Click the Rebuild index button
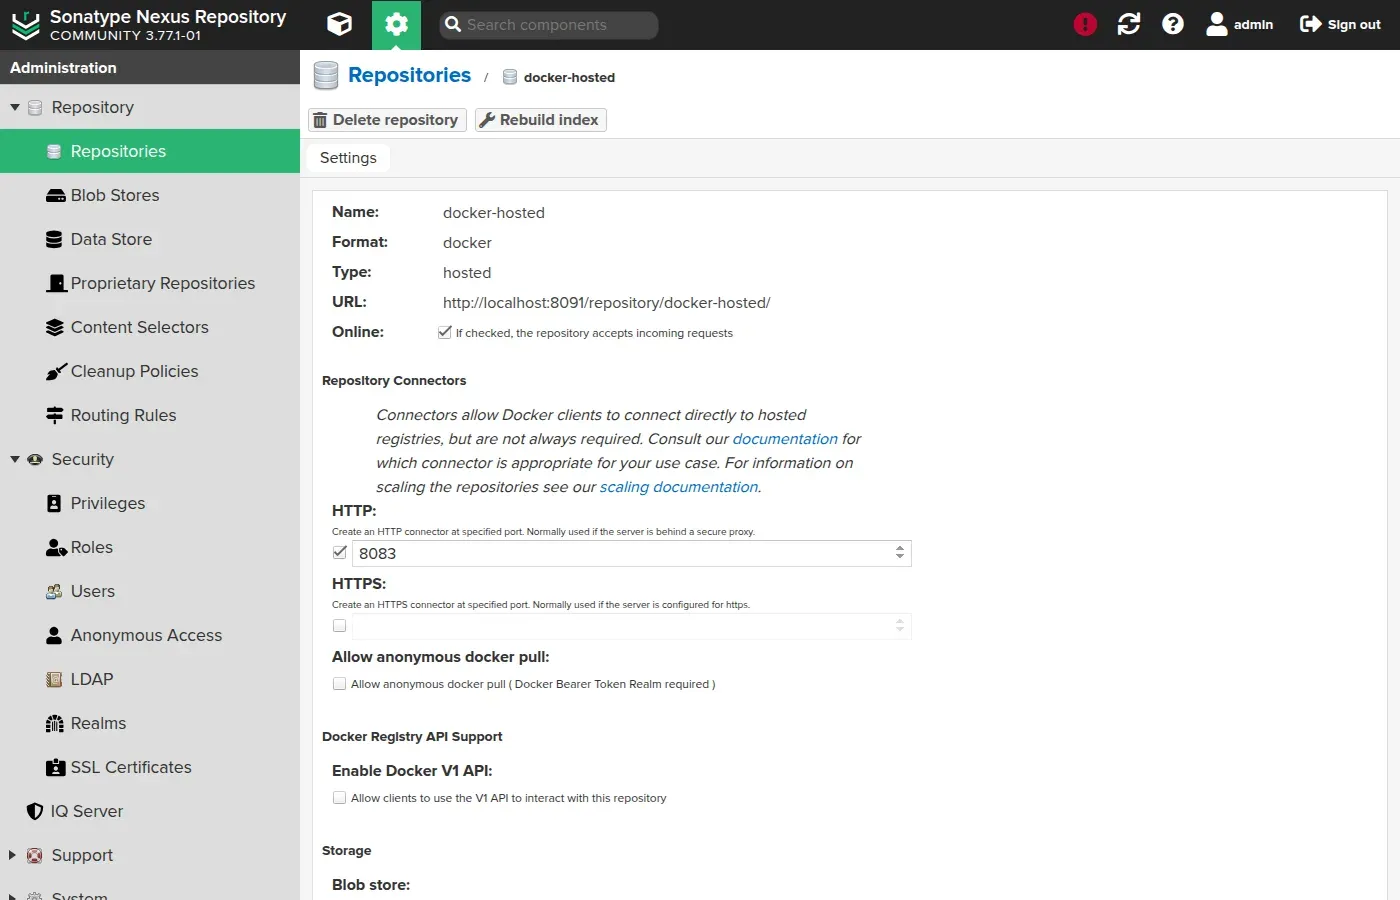Viewport: 1400px width, 900px height. pyautogui.click(x=540, y=120)
